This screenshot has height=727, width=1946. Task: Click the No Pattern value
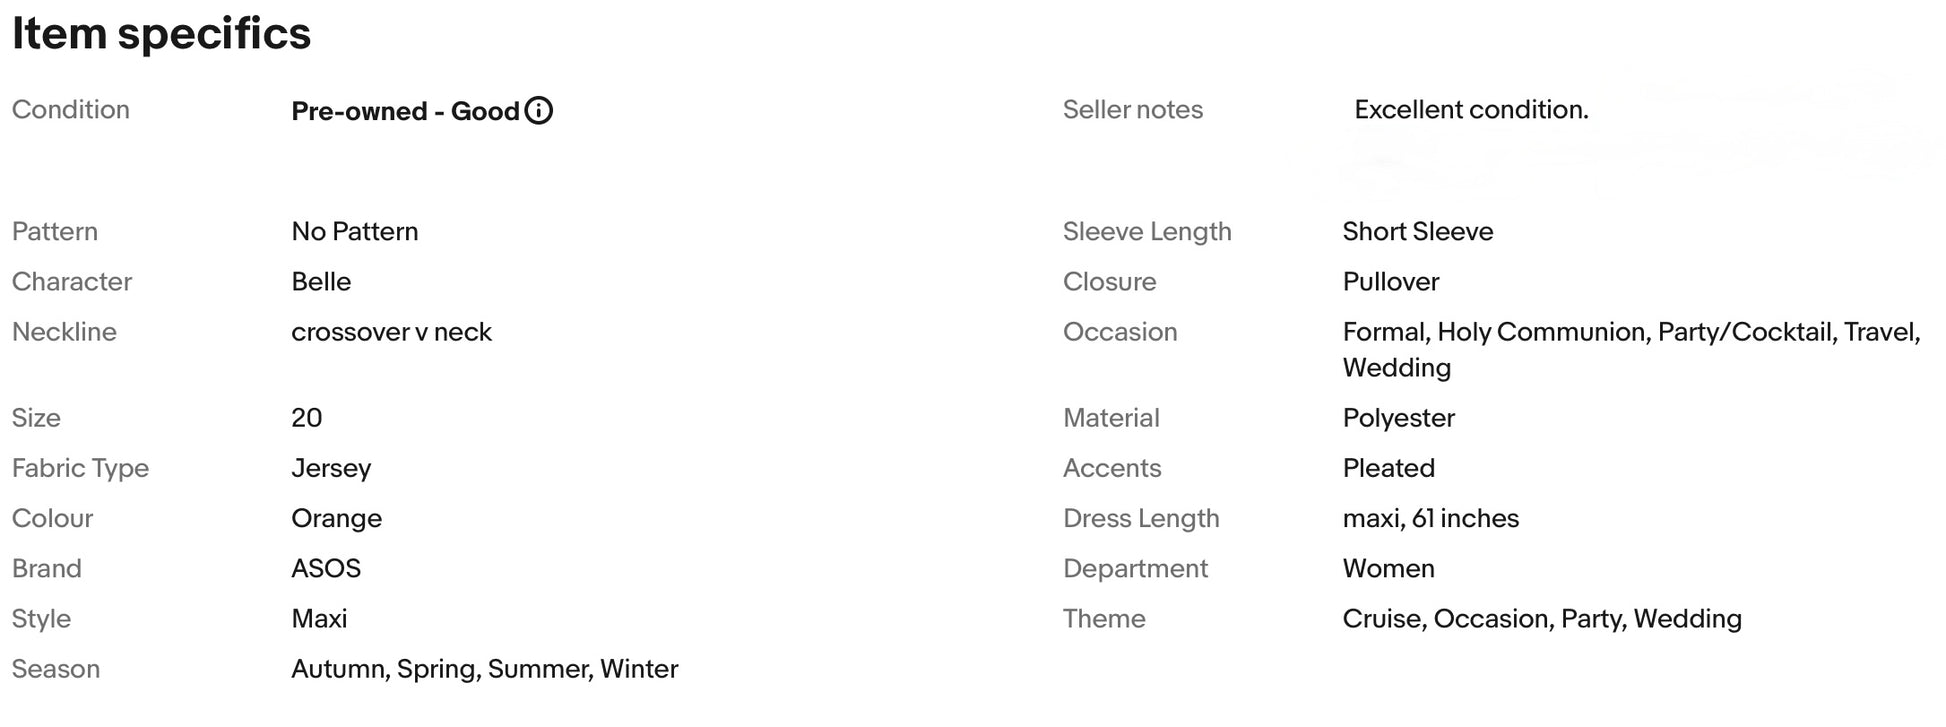tap(355, 232)
